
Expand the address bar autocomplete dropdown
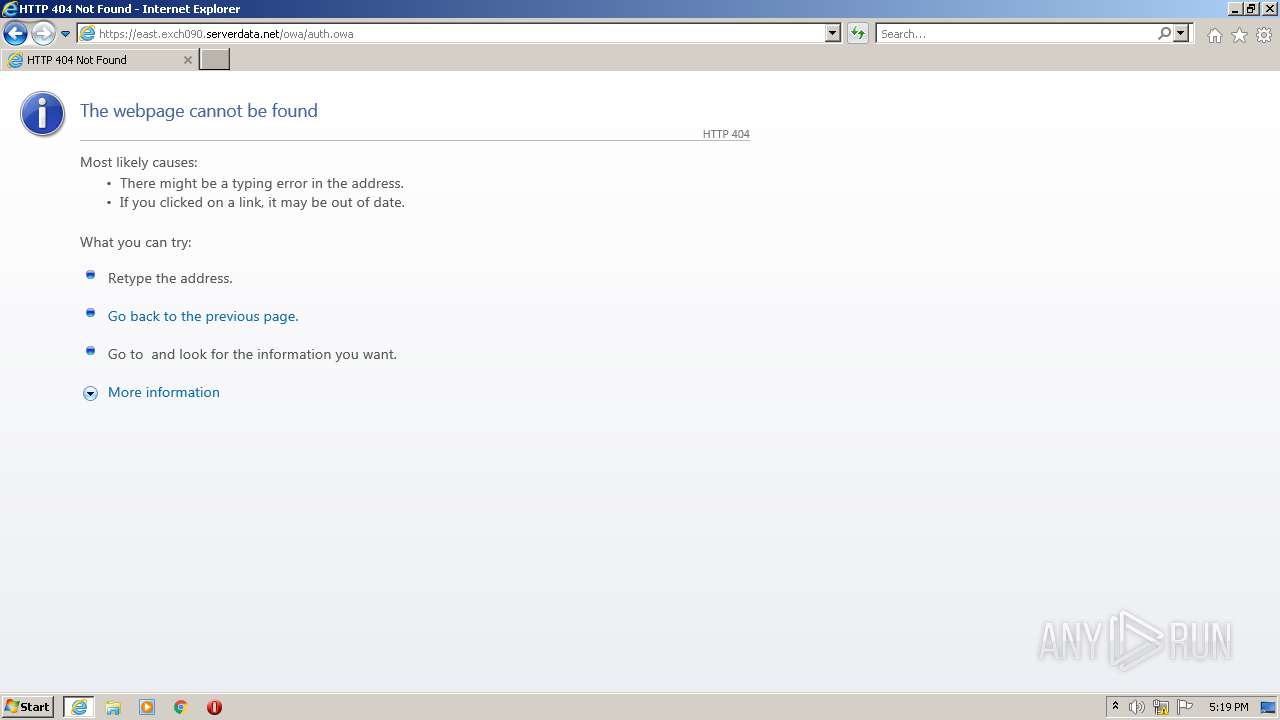tap(832, 34)
